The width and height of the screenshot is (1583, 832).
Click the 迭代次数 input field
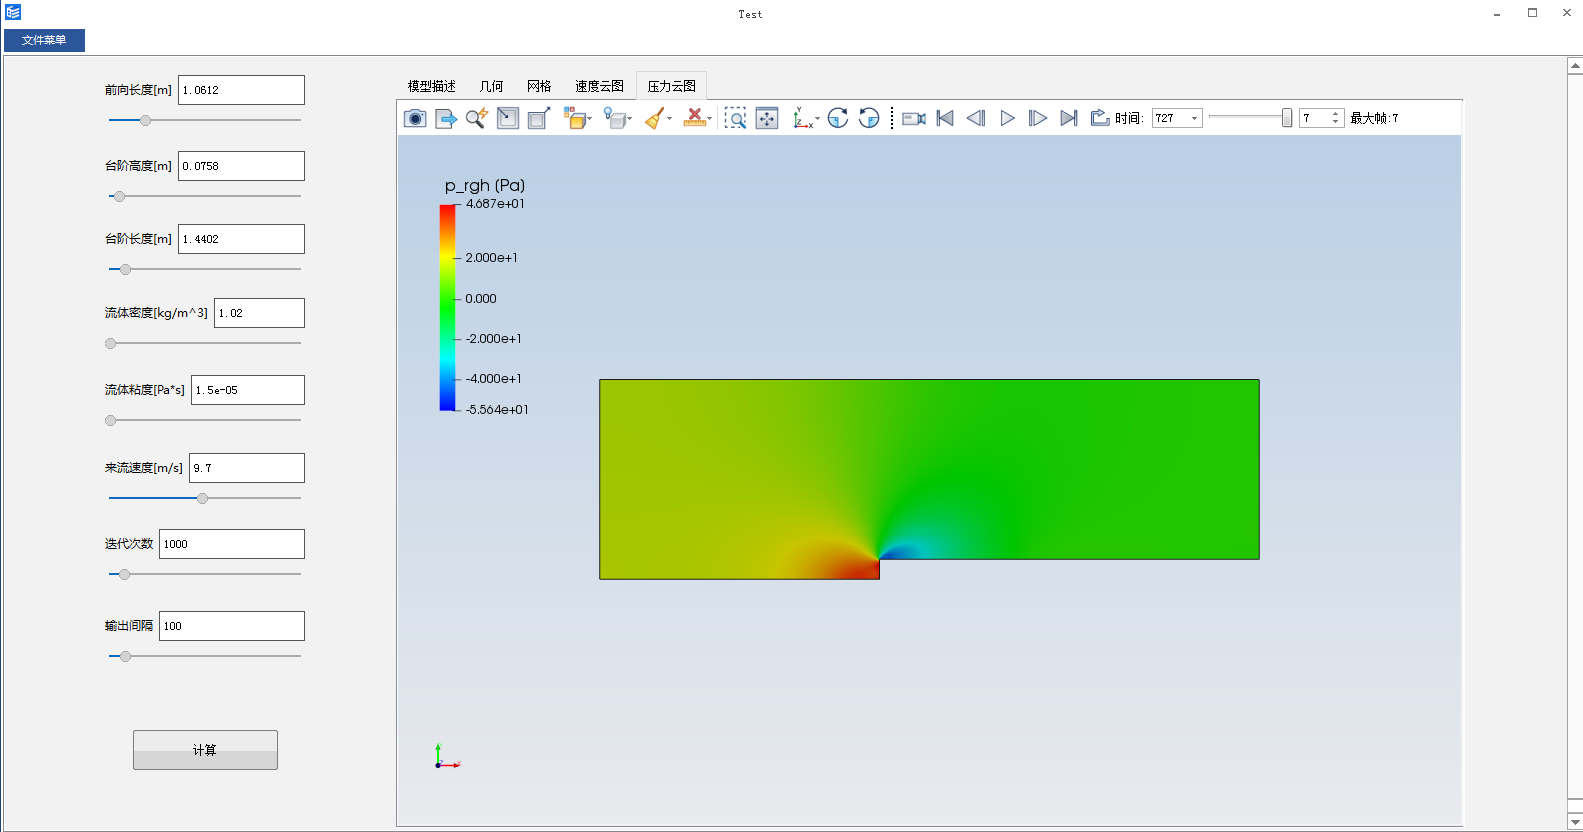232,544
